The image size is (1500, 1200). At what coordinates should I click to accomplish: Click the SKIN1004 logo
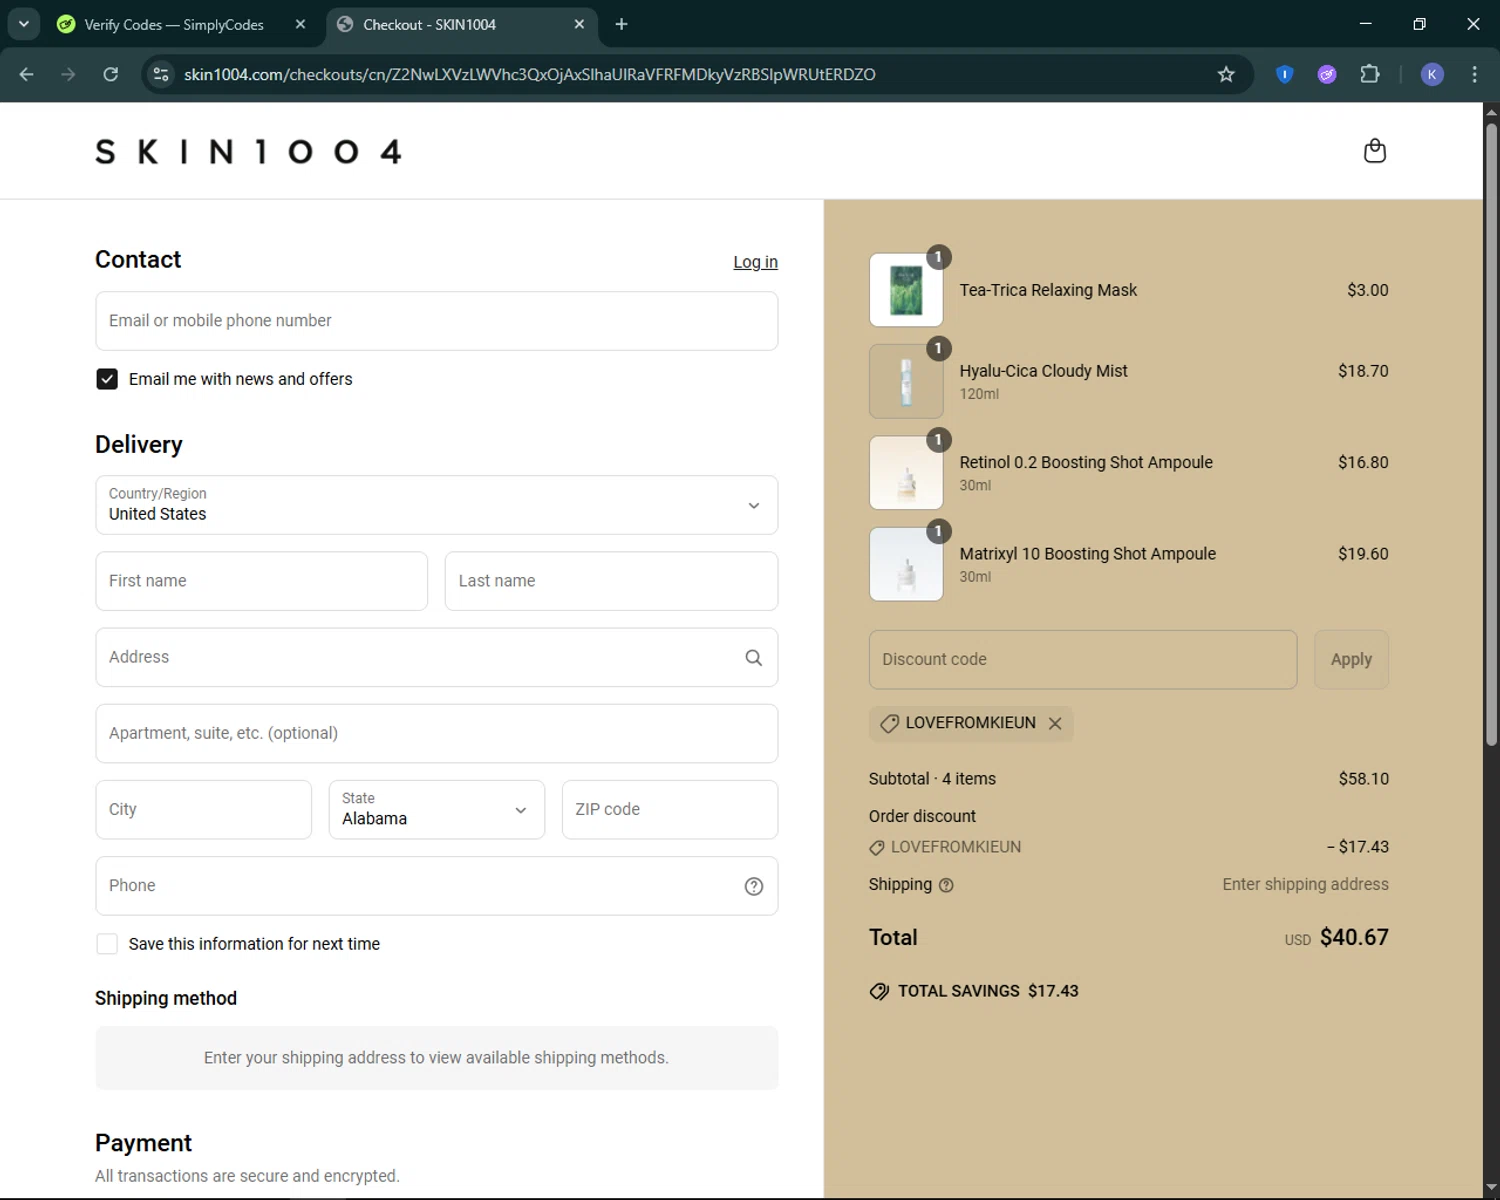[249, 152]
